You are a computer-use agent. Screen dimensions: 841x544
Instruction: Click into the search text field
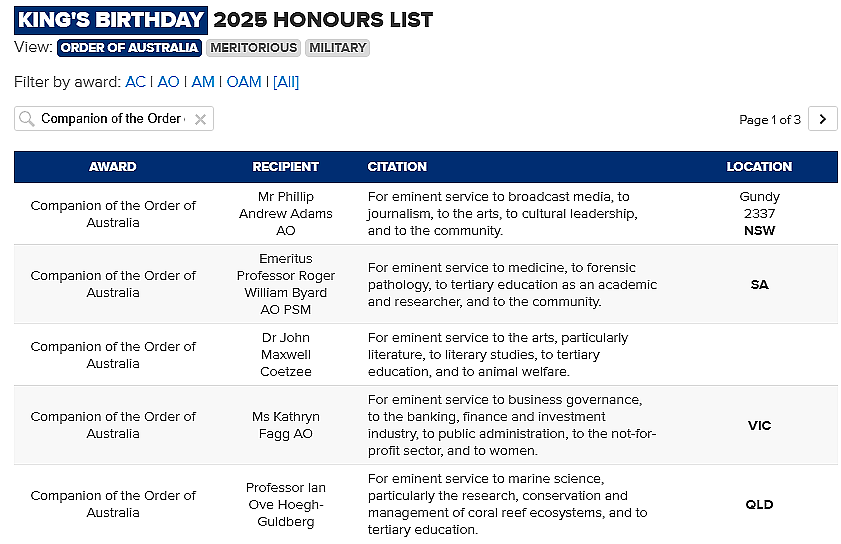click(x=114, y=119)
